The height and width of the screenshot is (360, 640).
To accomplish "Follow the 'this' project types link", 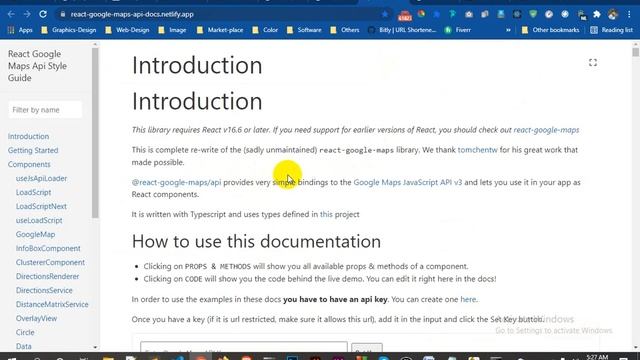I will point(326,214).
